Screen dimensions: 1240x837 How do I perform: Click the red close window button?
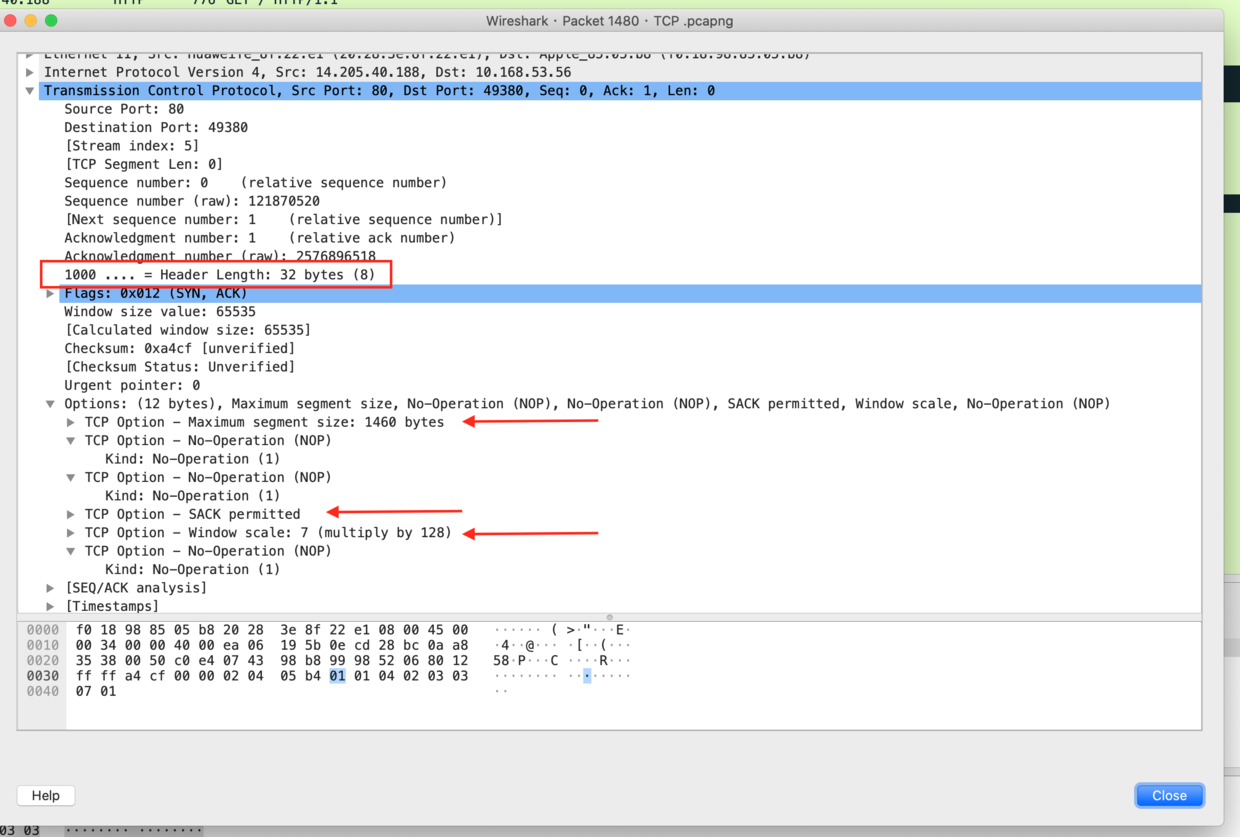pos(11,20)
